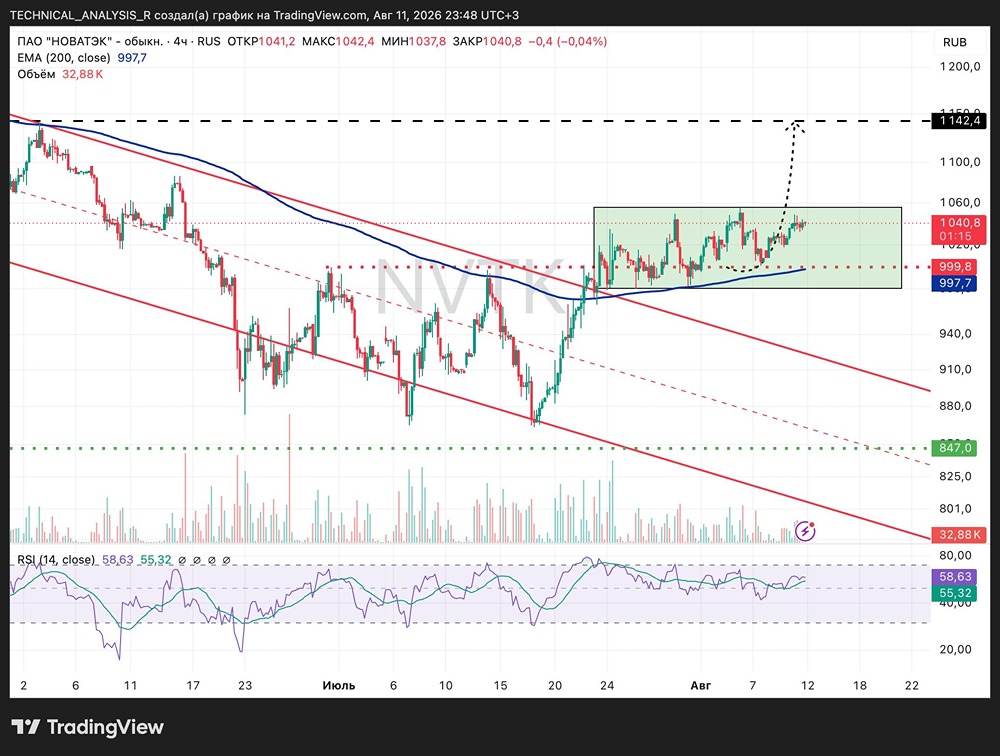This screenshot has height=756, width=1000.
Task: Click the Авг month label on time axis
Action: tap(700, 686)
